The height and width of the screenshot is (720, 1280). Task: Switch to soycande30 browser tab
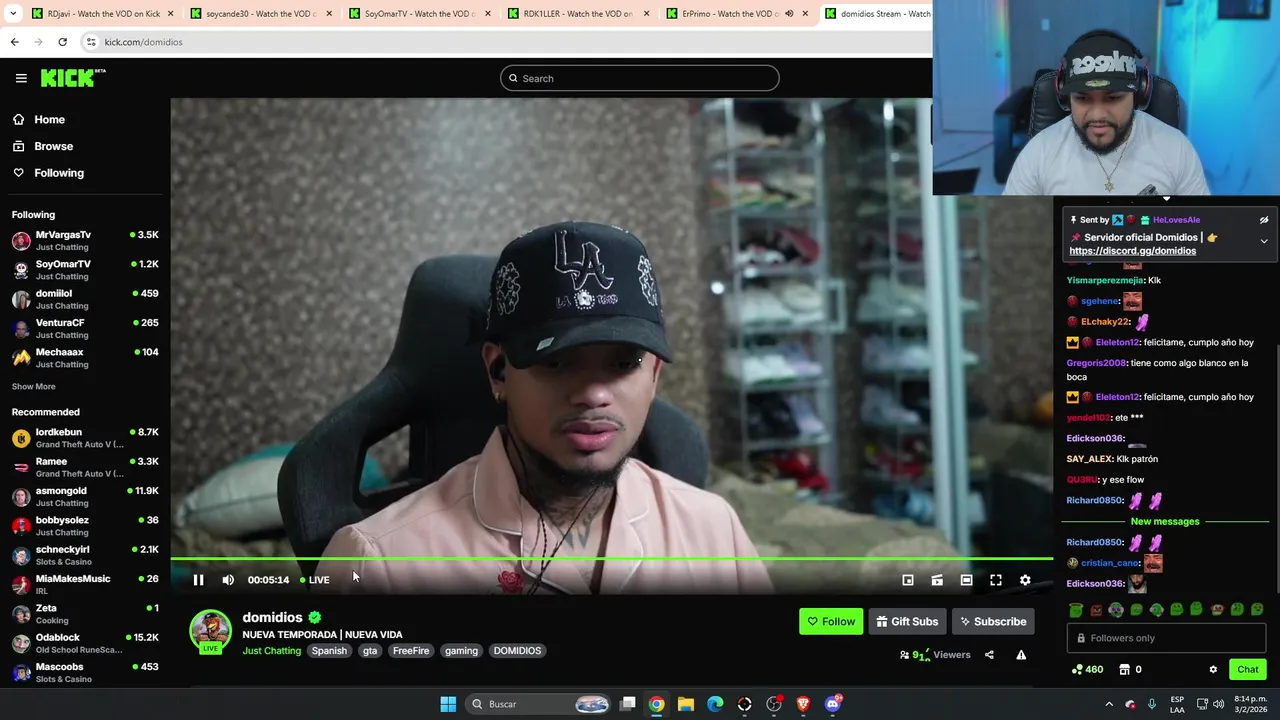tap(262, 14)
